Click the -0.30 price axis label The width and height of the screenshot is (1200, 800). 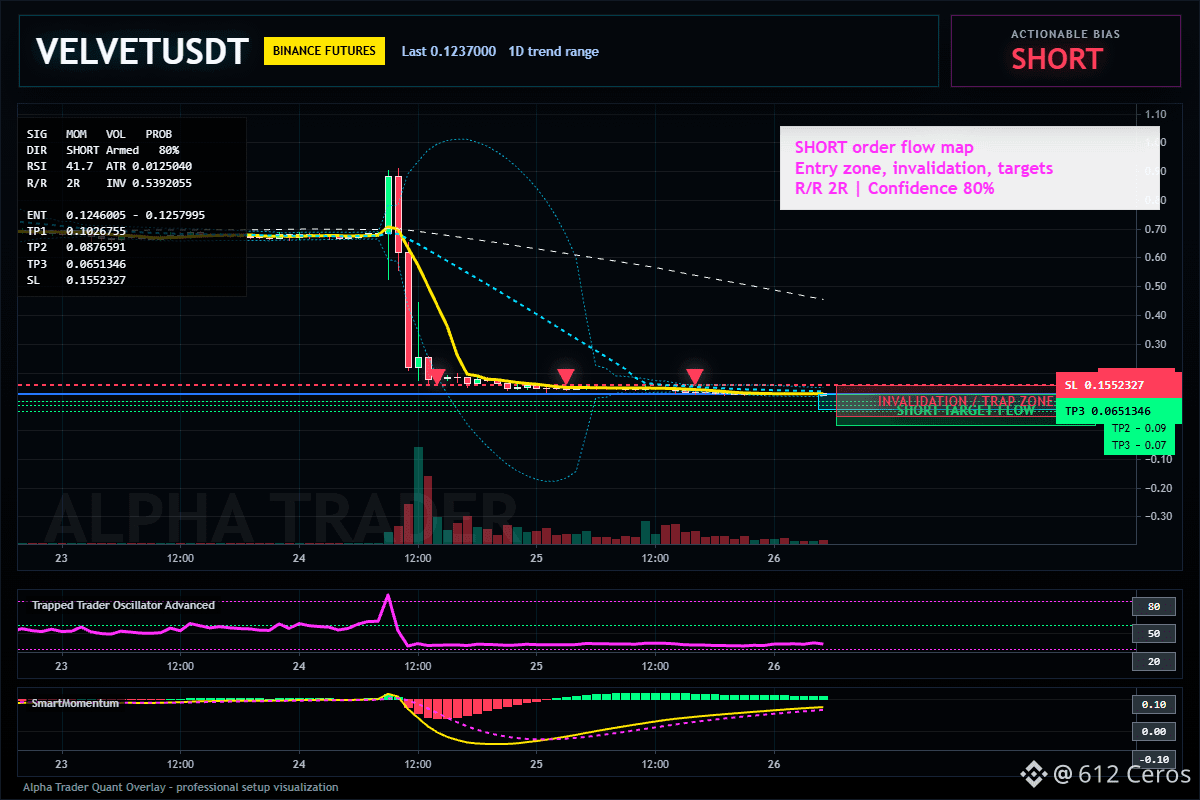[x=1158, y=516]
